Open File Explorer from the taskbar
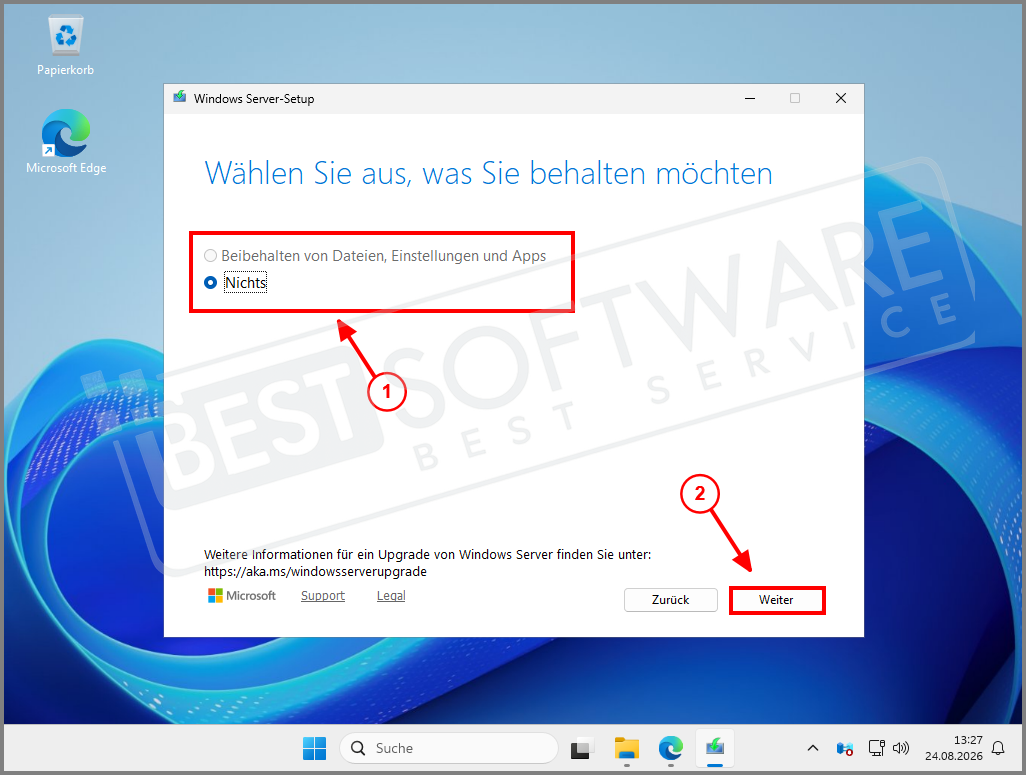 [627, 748]
